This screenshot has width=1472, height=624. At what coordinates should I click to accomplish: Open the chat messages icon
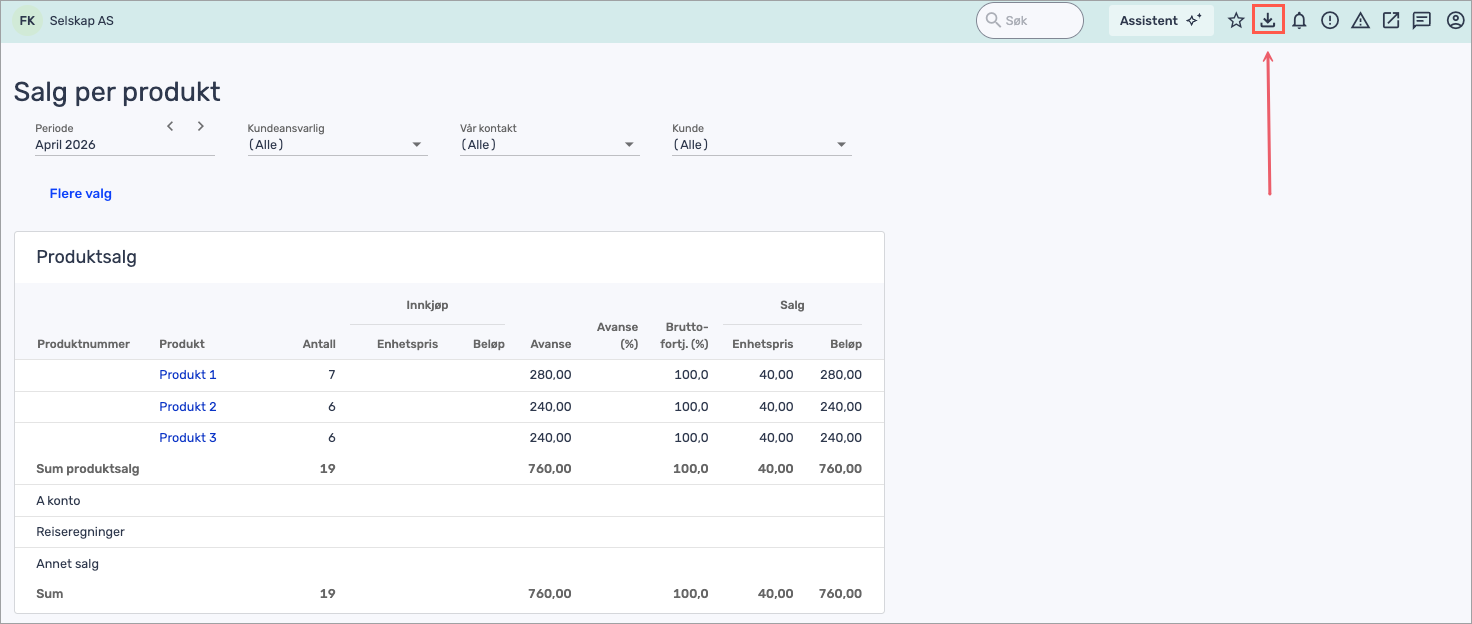tap(1421, 20)
